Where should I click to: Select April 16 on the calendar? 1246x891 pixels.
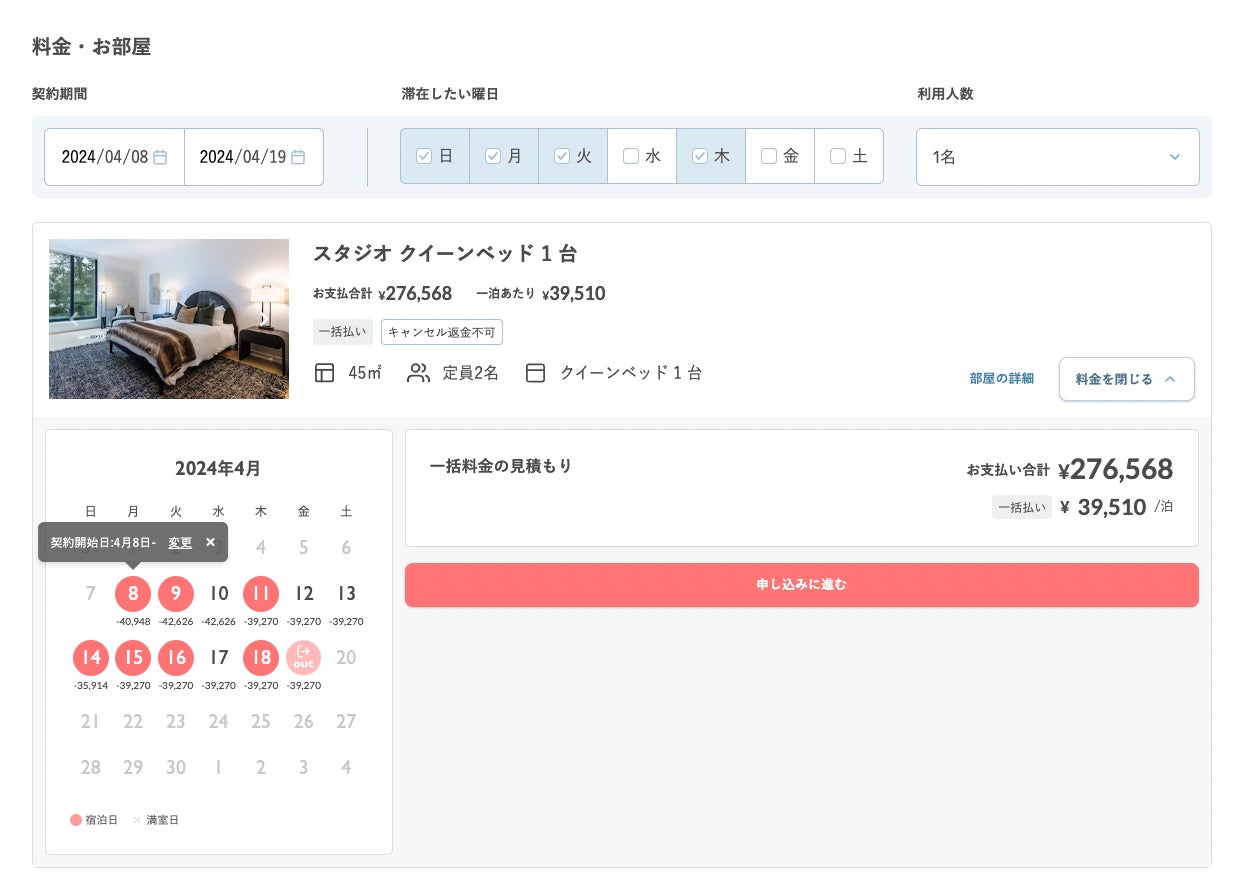[176, 657]
